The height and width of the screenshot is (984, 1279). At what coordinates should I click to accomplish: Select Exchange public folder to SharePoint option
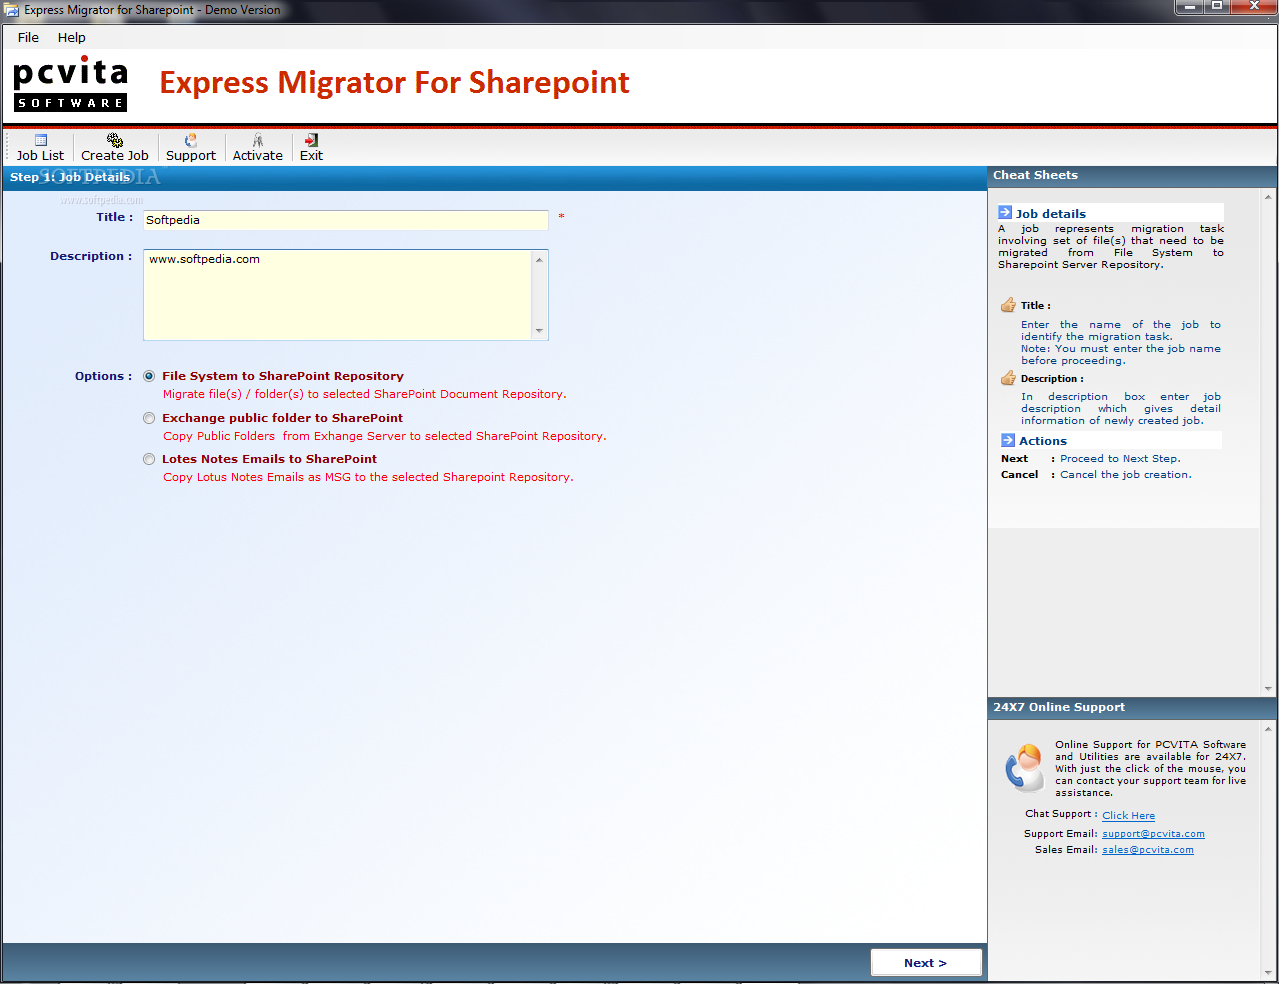click(x=149, y=418)
